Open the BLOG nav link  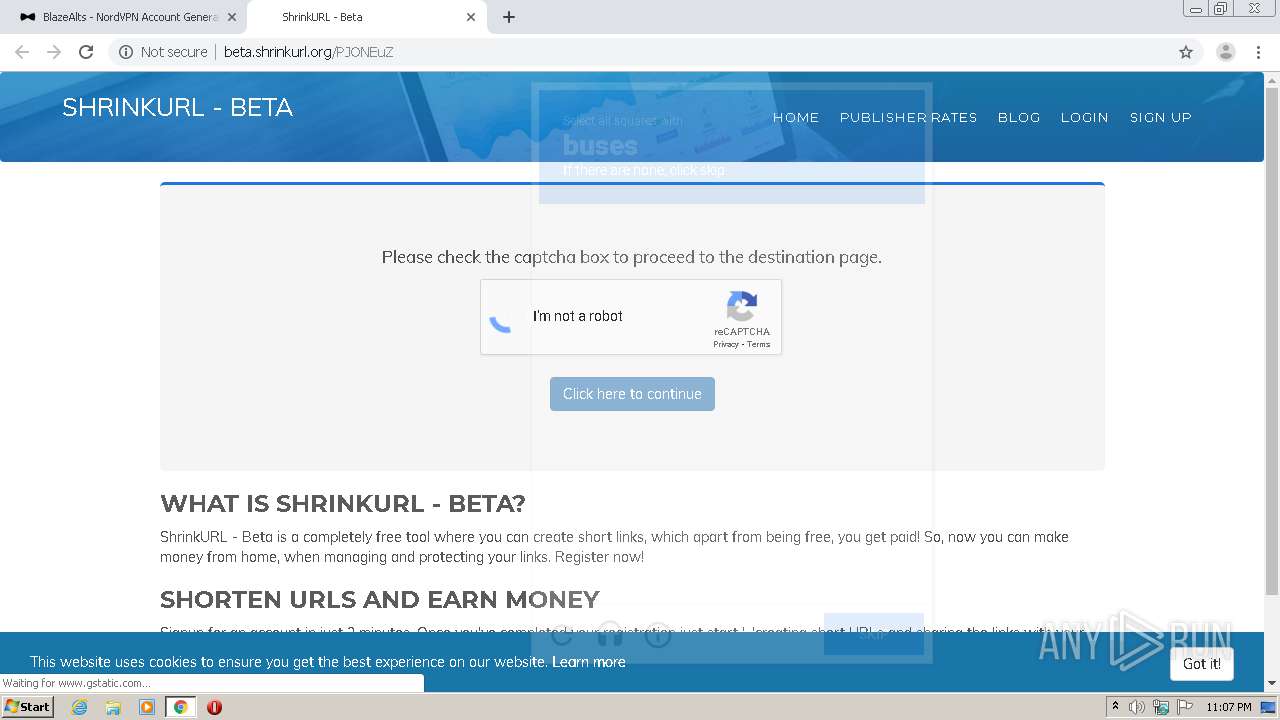point(1019,117)
